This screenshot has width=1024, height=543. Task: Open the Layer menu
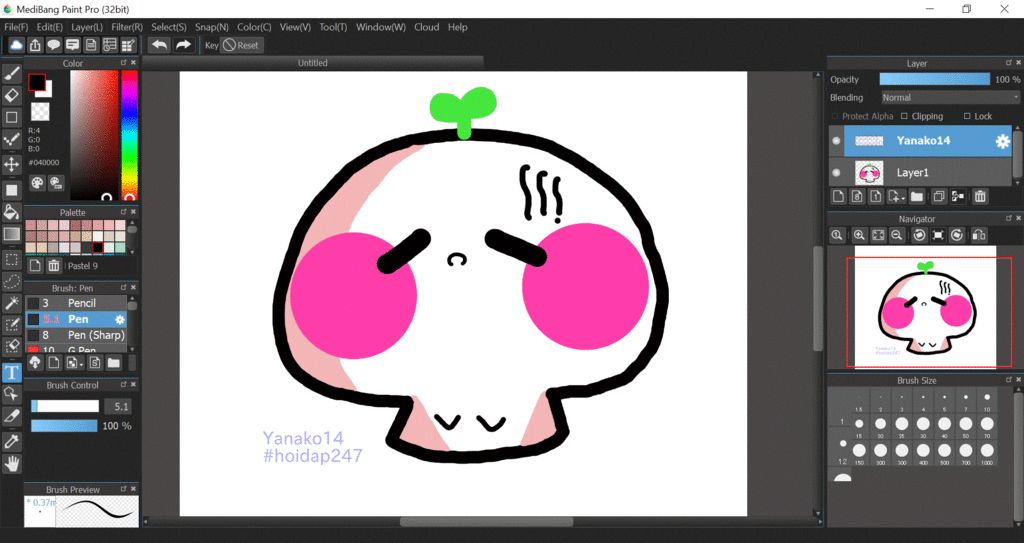(x=87, y=27)
